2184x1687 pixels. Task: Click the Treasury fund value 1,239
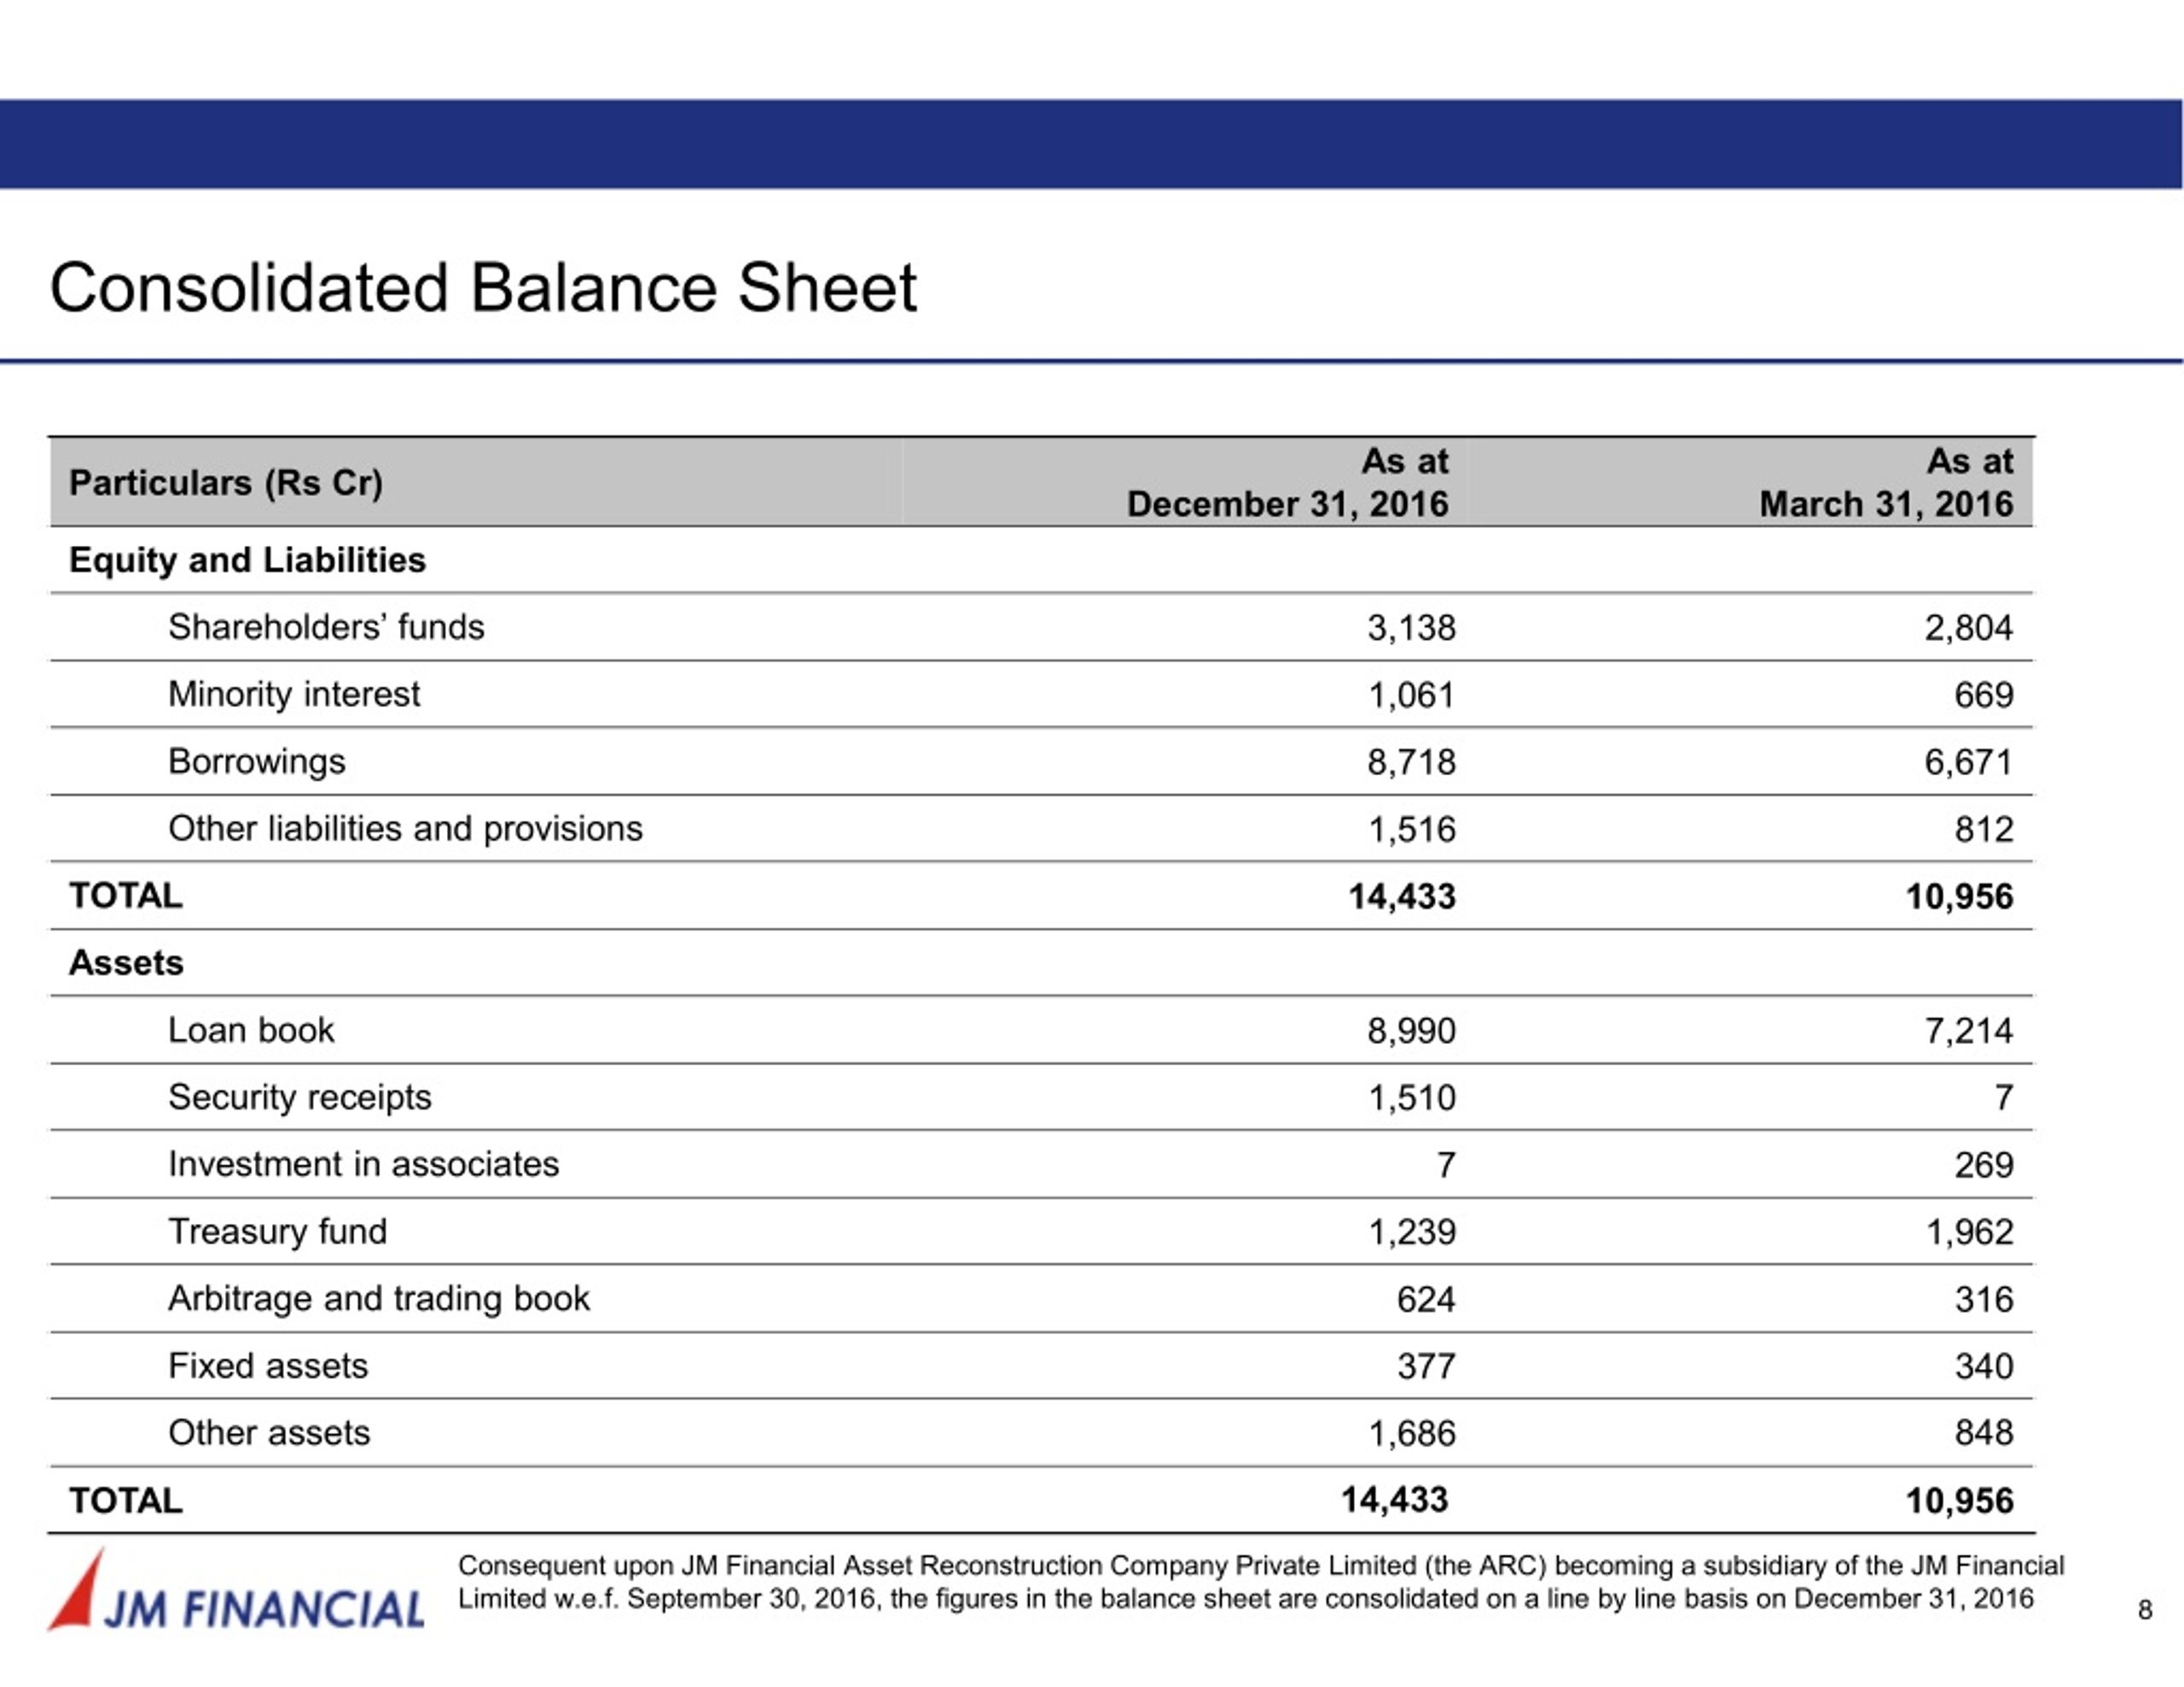click(x=1411, y=1232)
